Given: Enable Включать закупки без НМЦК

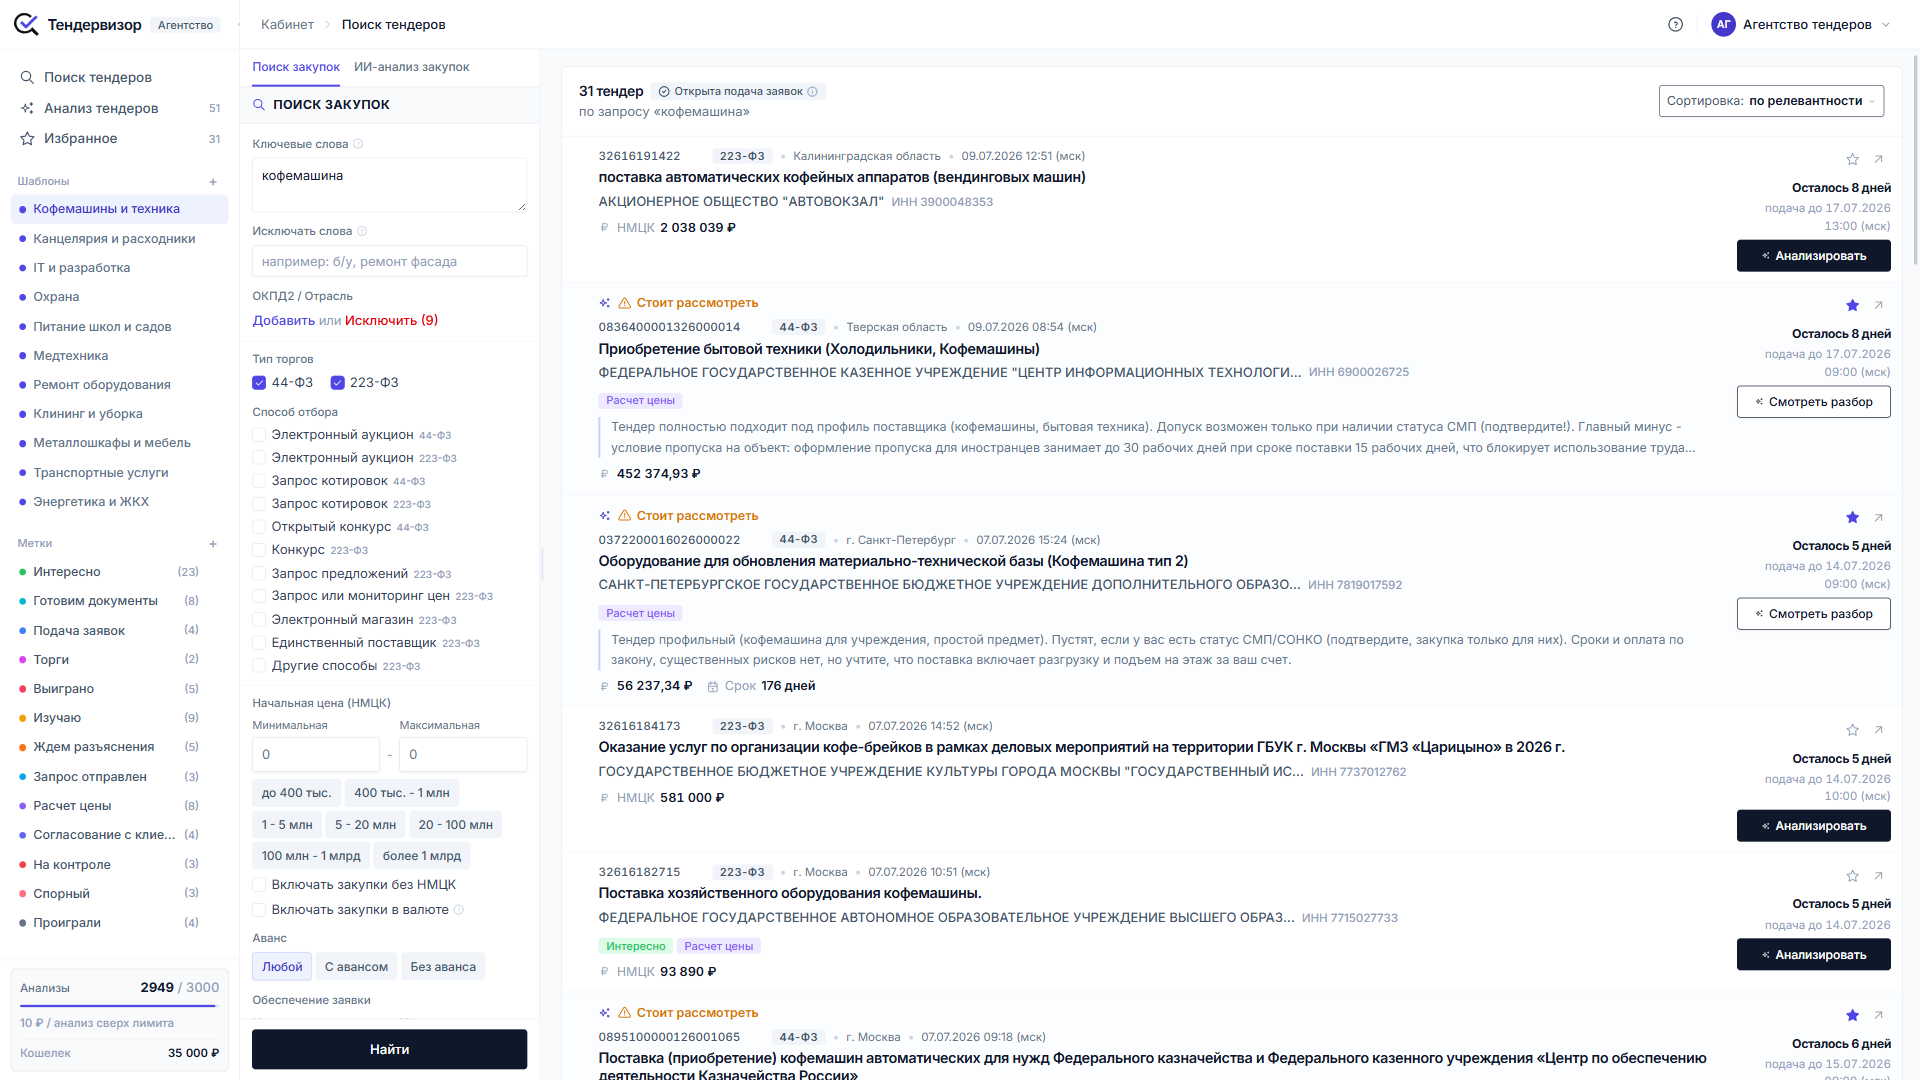Looking at the screenshot, I should click(x=259, y=885).
